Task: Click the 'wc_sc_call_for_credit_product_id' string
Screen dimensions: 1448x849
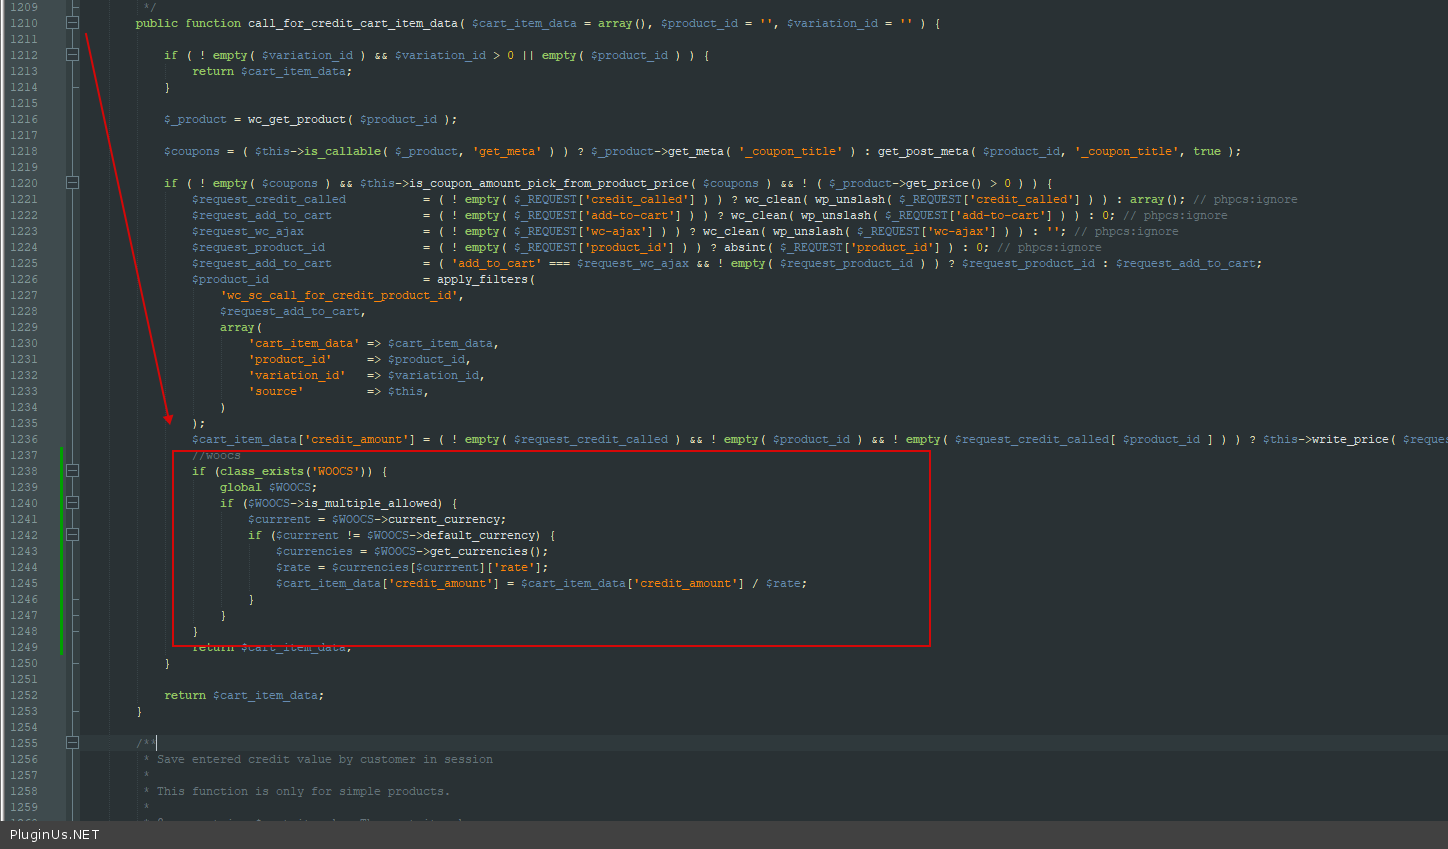Action: [x=341, y=295]
